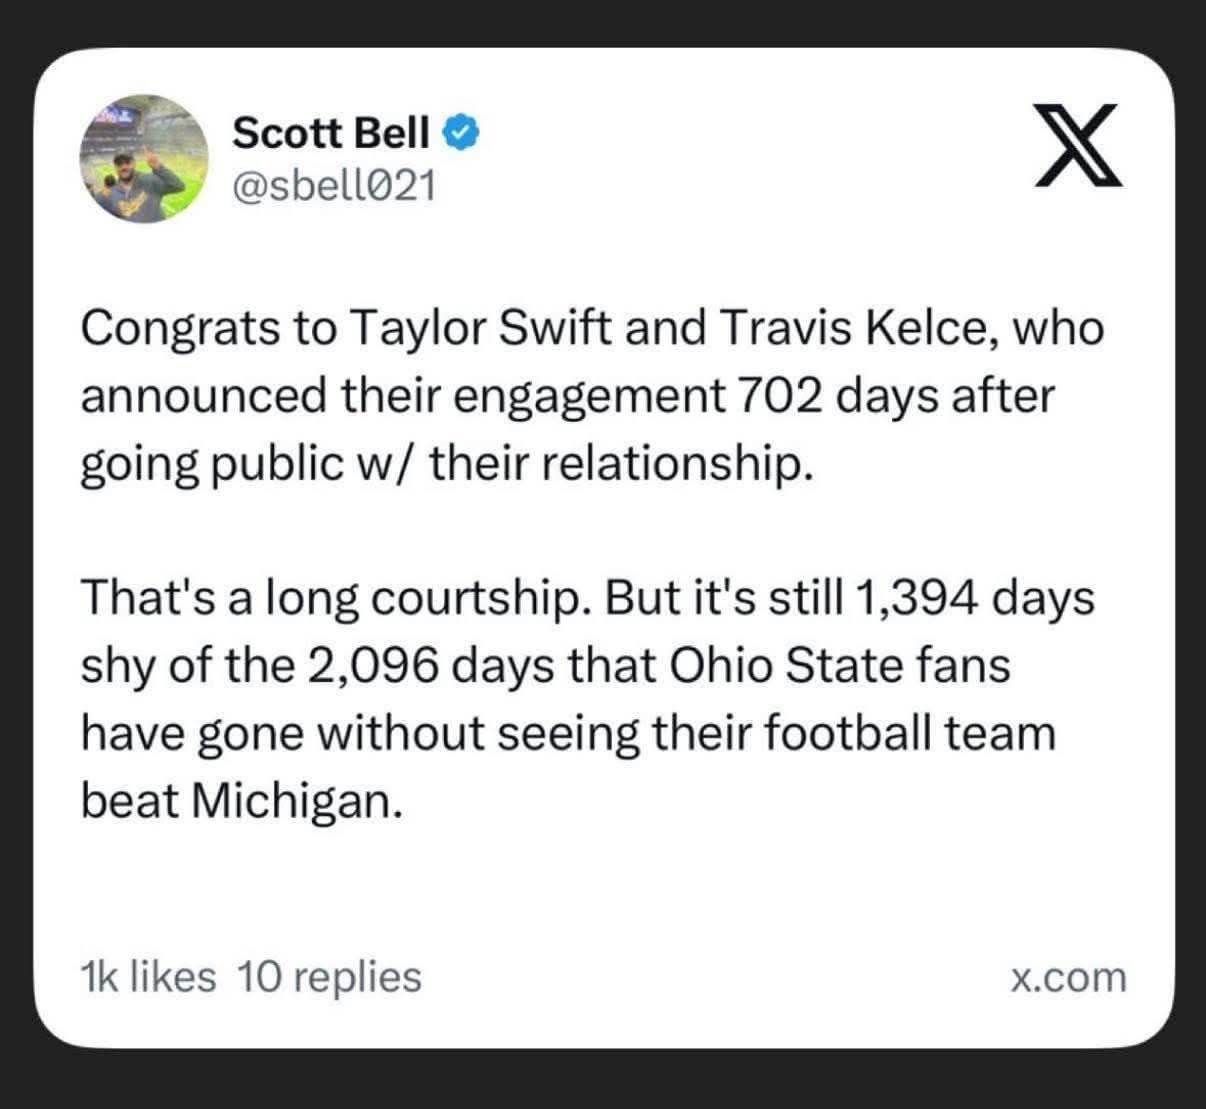1206x1109 pixels.
Task: Follow the x.com source link
Action: 1067,978
